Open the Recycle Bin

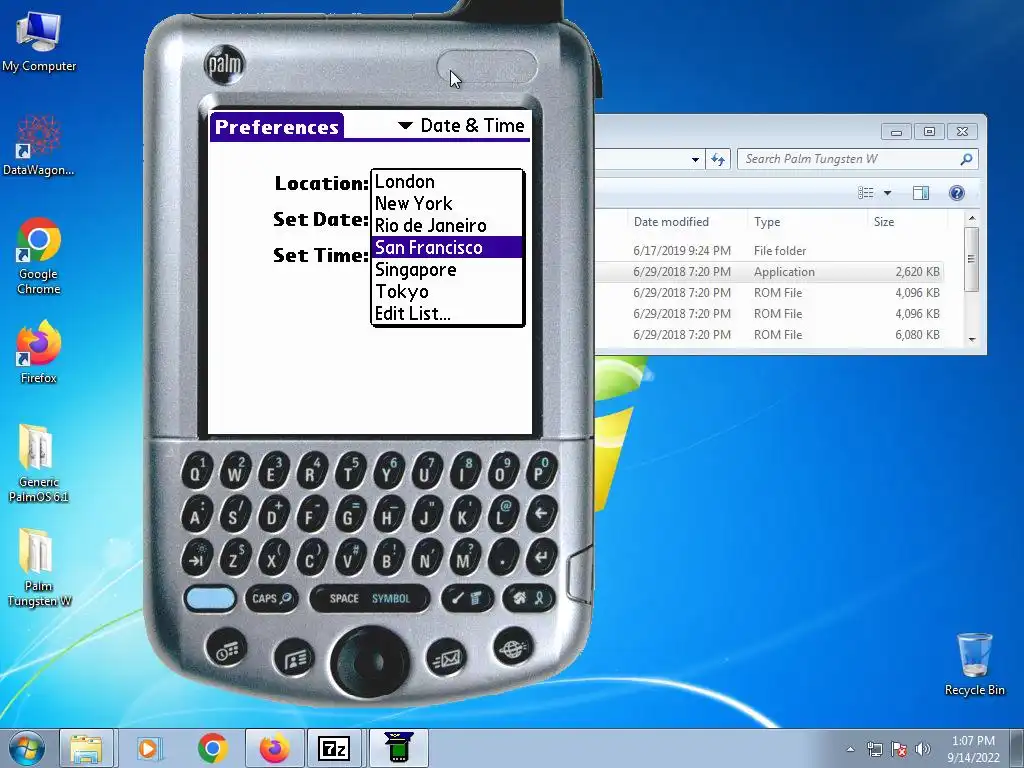974,664
